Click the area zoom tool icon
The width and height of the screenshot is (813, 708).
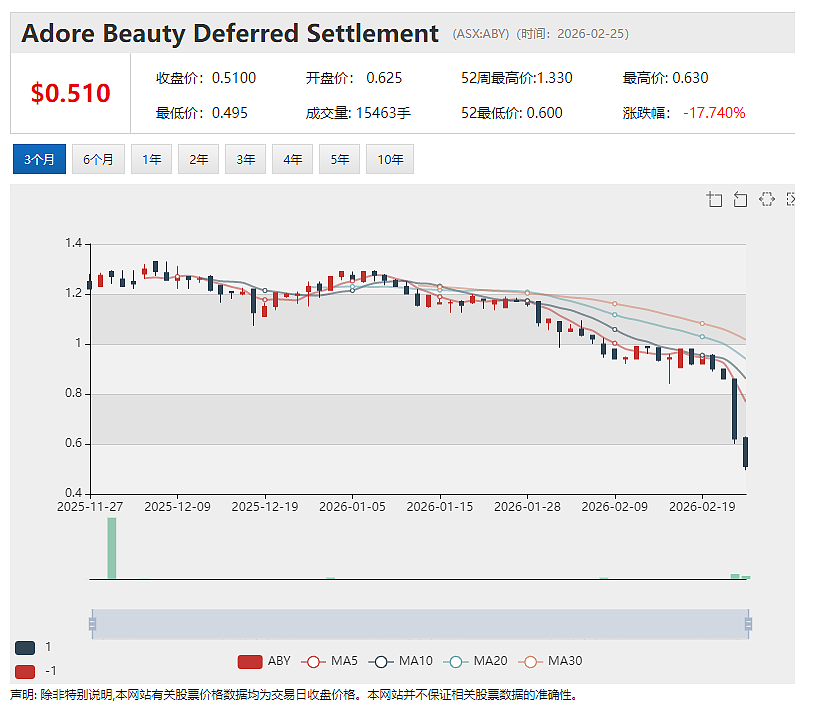[x=714, y=199]
